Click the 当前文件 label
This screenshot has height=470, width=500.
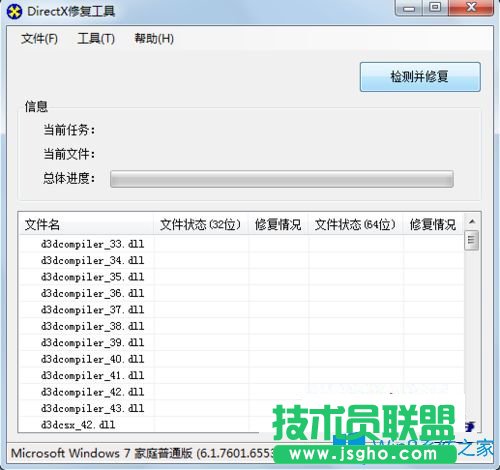click(69, 154)
